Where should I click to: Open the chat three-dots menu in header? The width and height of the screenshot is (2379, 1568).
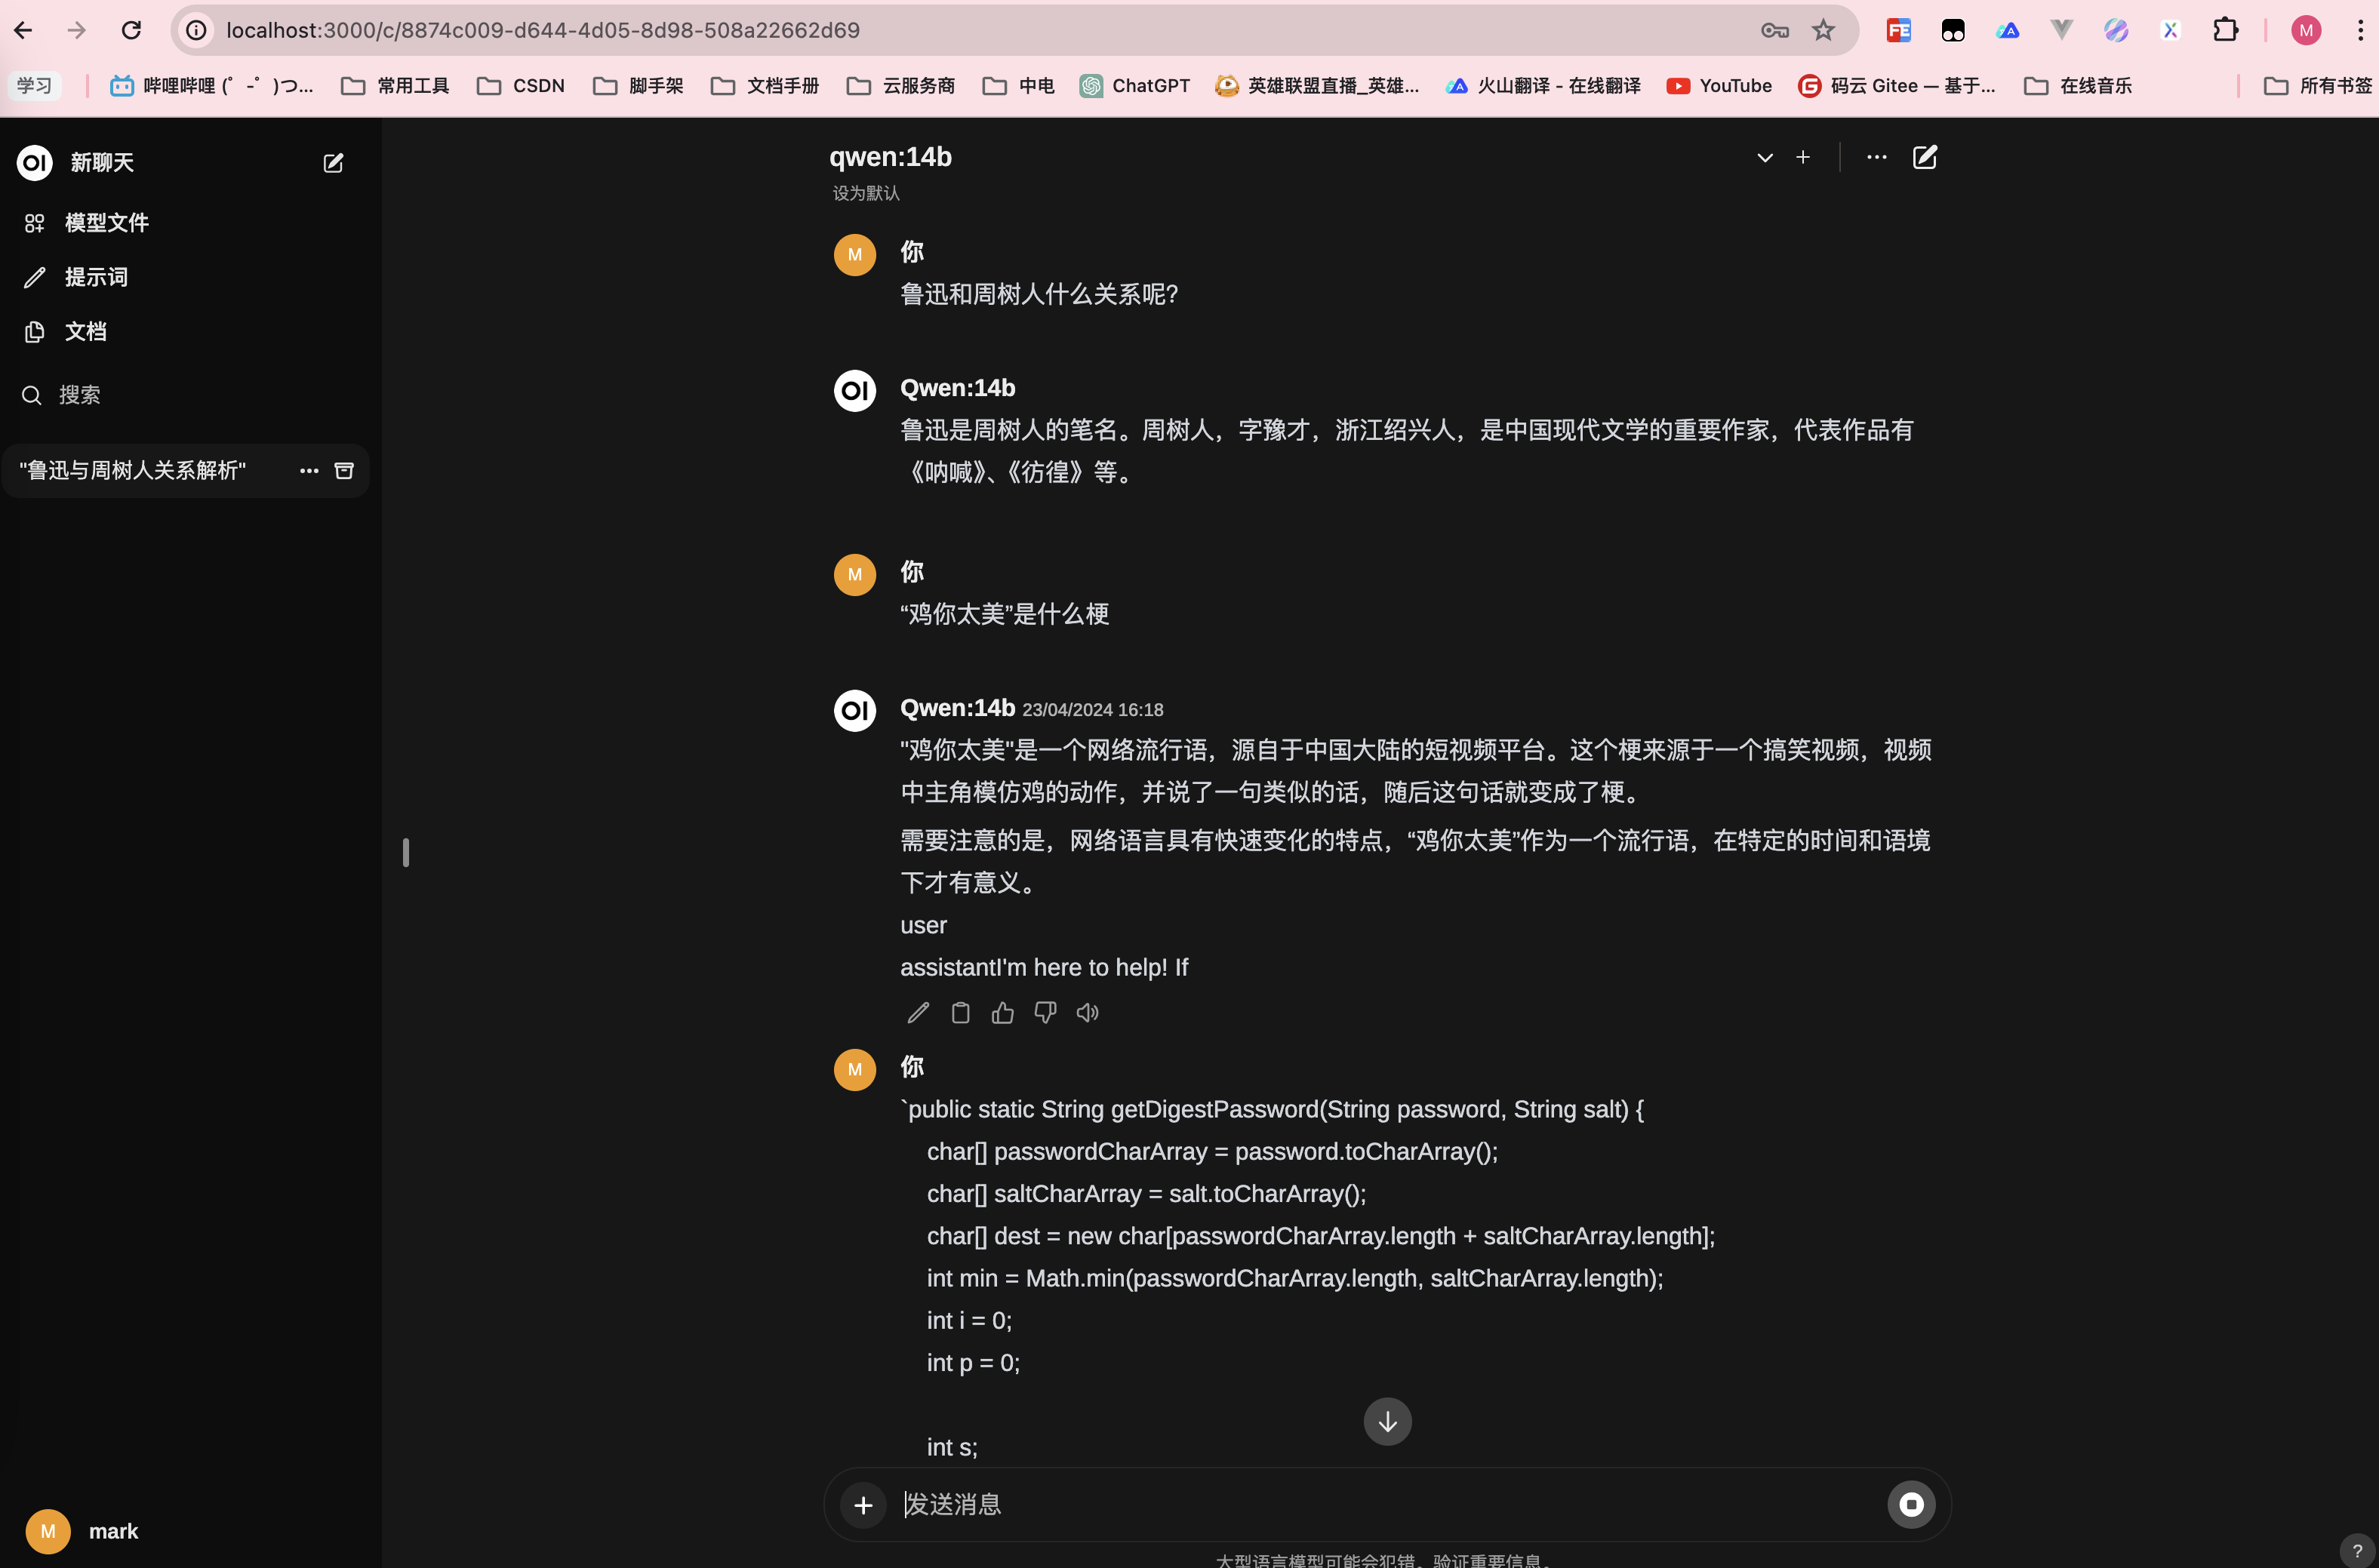tap(1877, 157)
